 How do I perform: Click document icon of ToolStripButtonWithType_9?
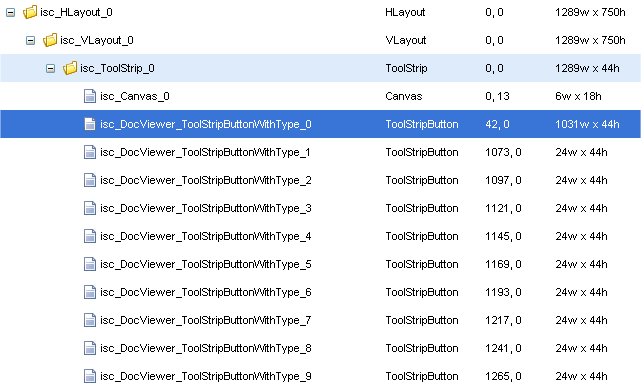[x=90, y=376]
